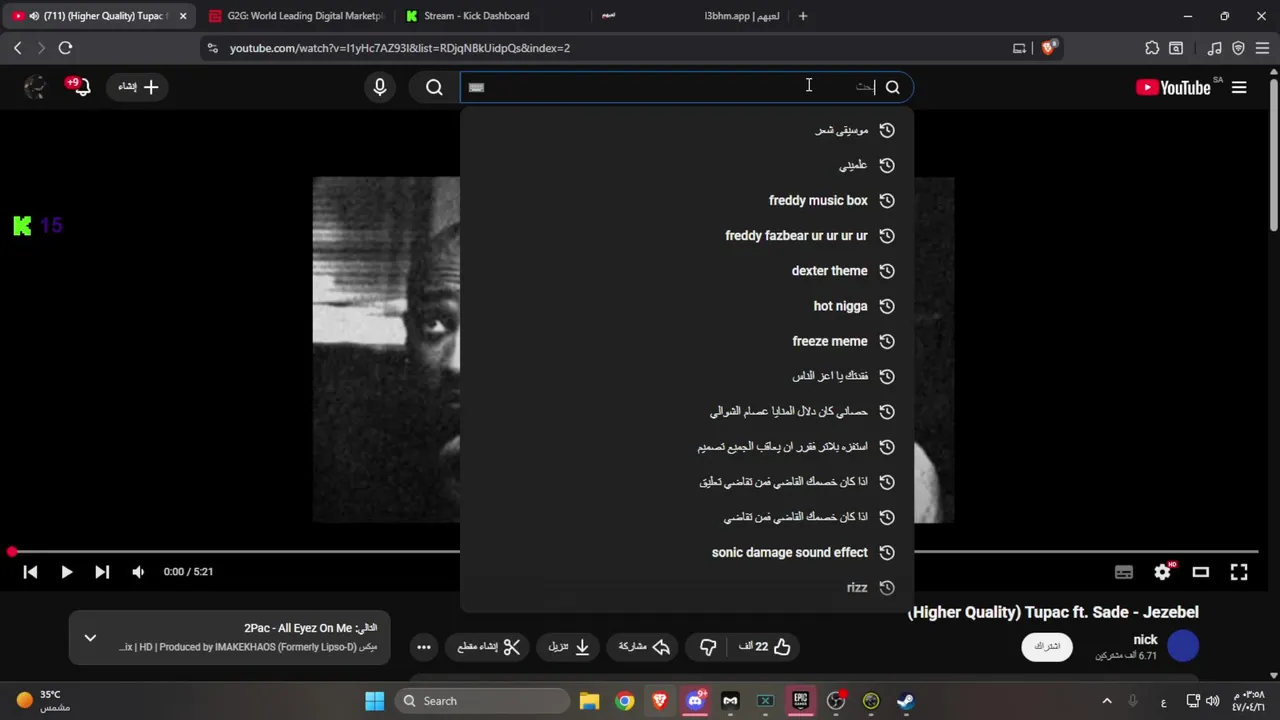Enter full screen mode
This screenshot has width=1280, height=720.
pos(1239,572)
